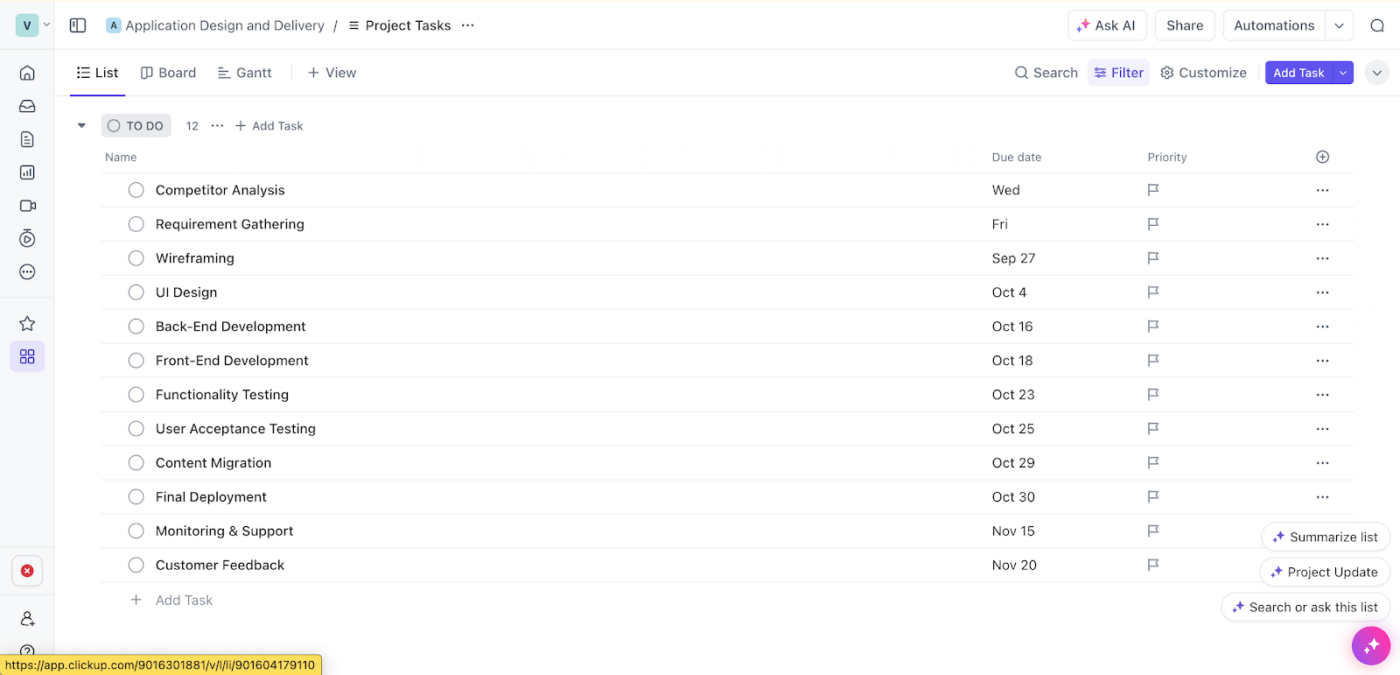The image size is (1400, 675).
Task: Open the TO DO group ellipsis menu
Action: pyautogui.click(x=217, y=126)
